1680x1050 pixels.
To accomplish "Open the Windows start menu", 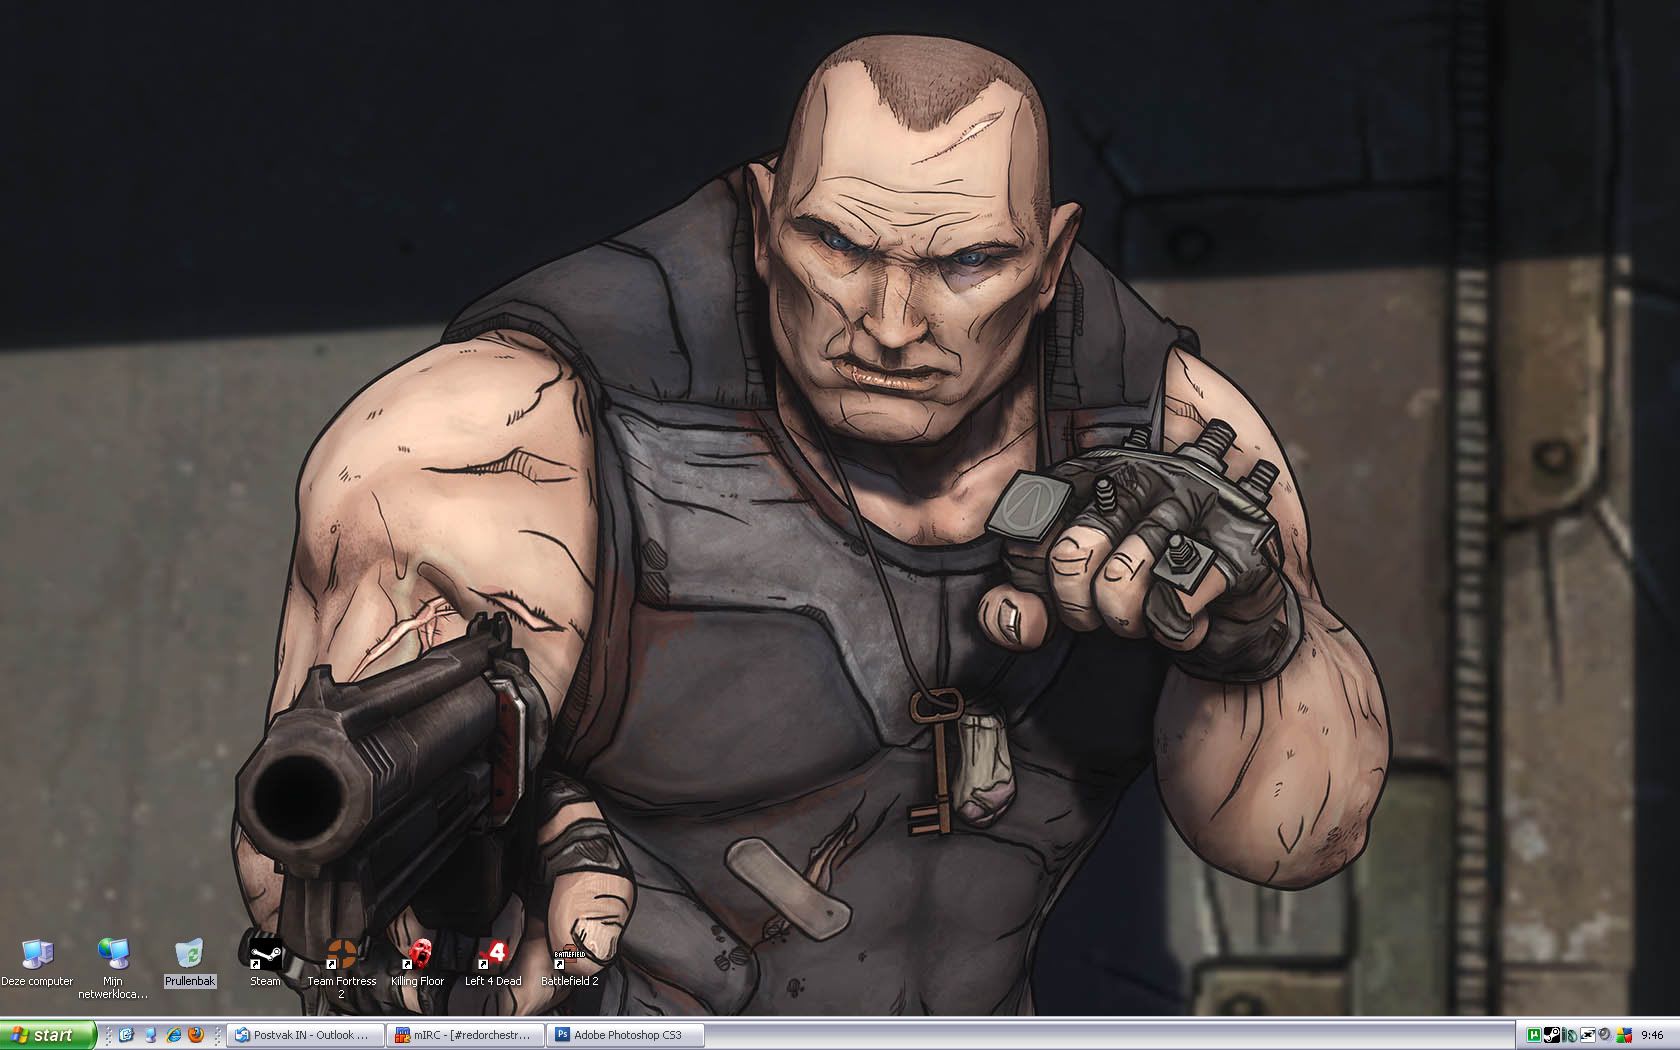I will pos(48,1035).
